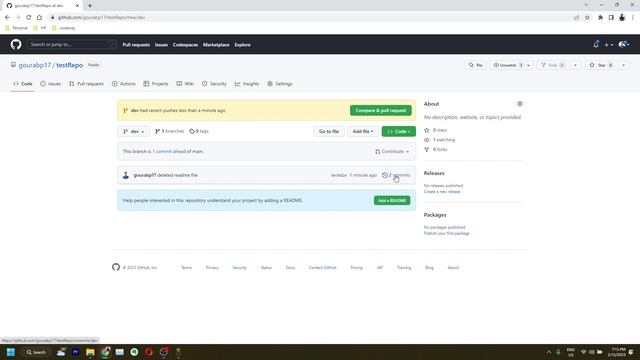Open the latest commit hash link
The height and width of the screenshot is (360, 640).
tap(339, 175)
